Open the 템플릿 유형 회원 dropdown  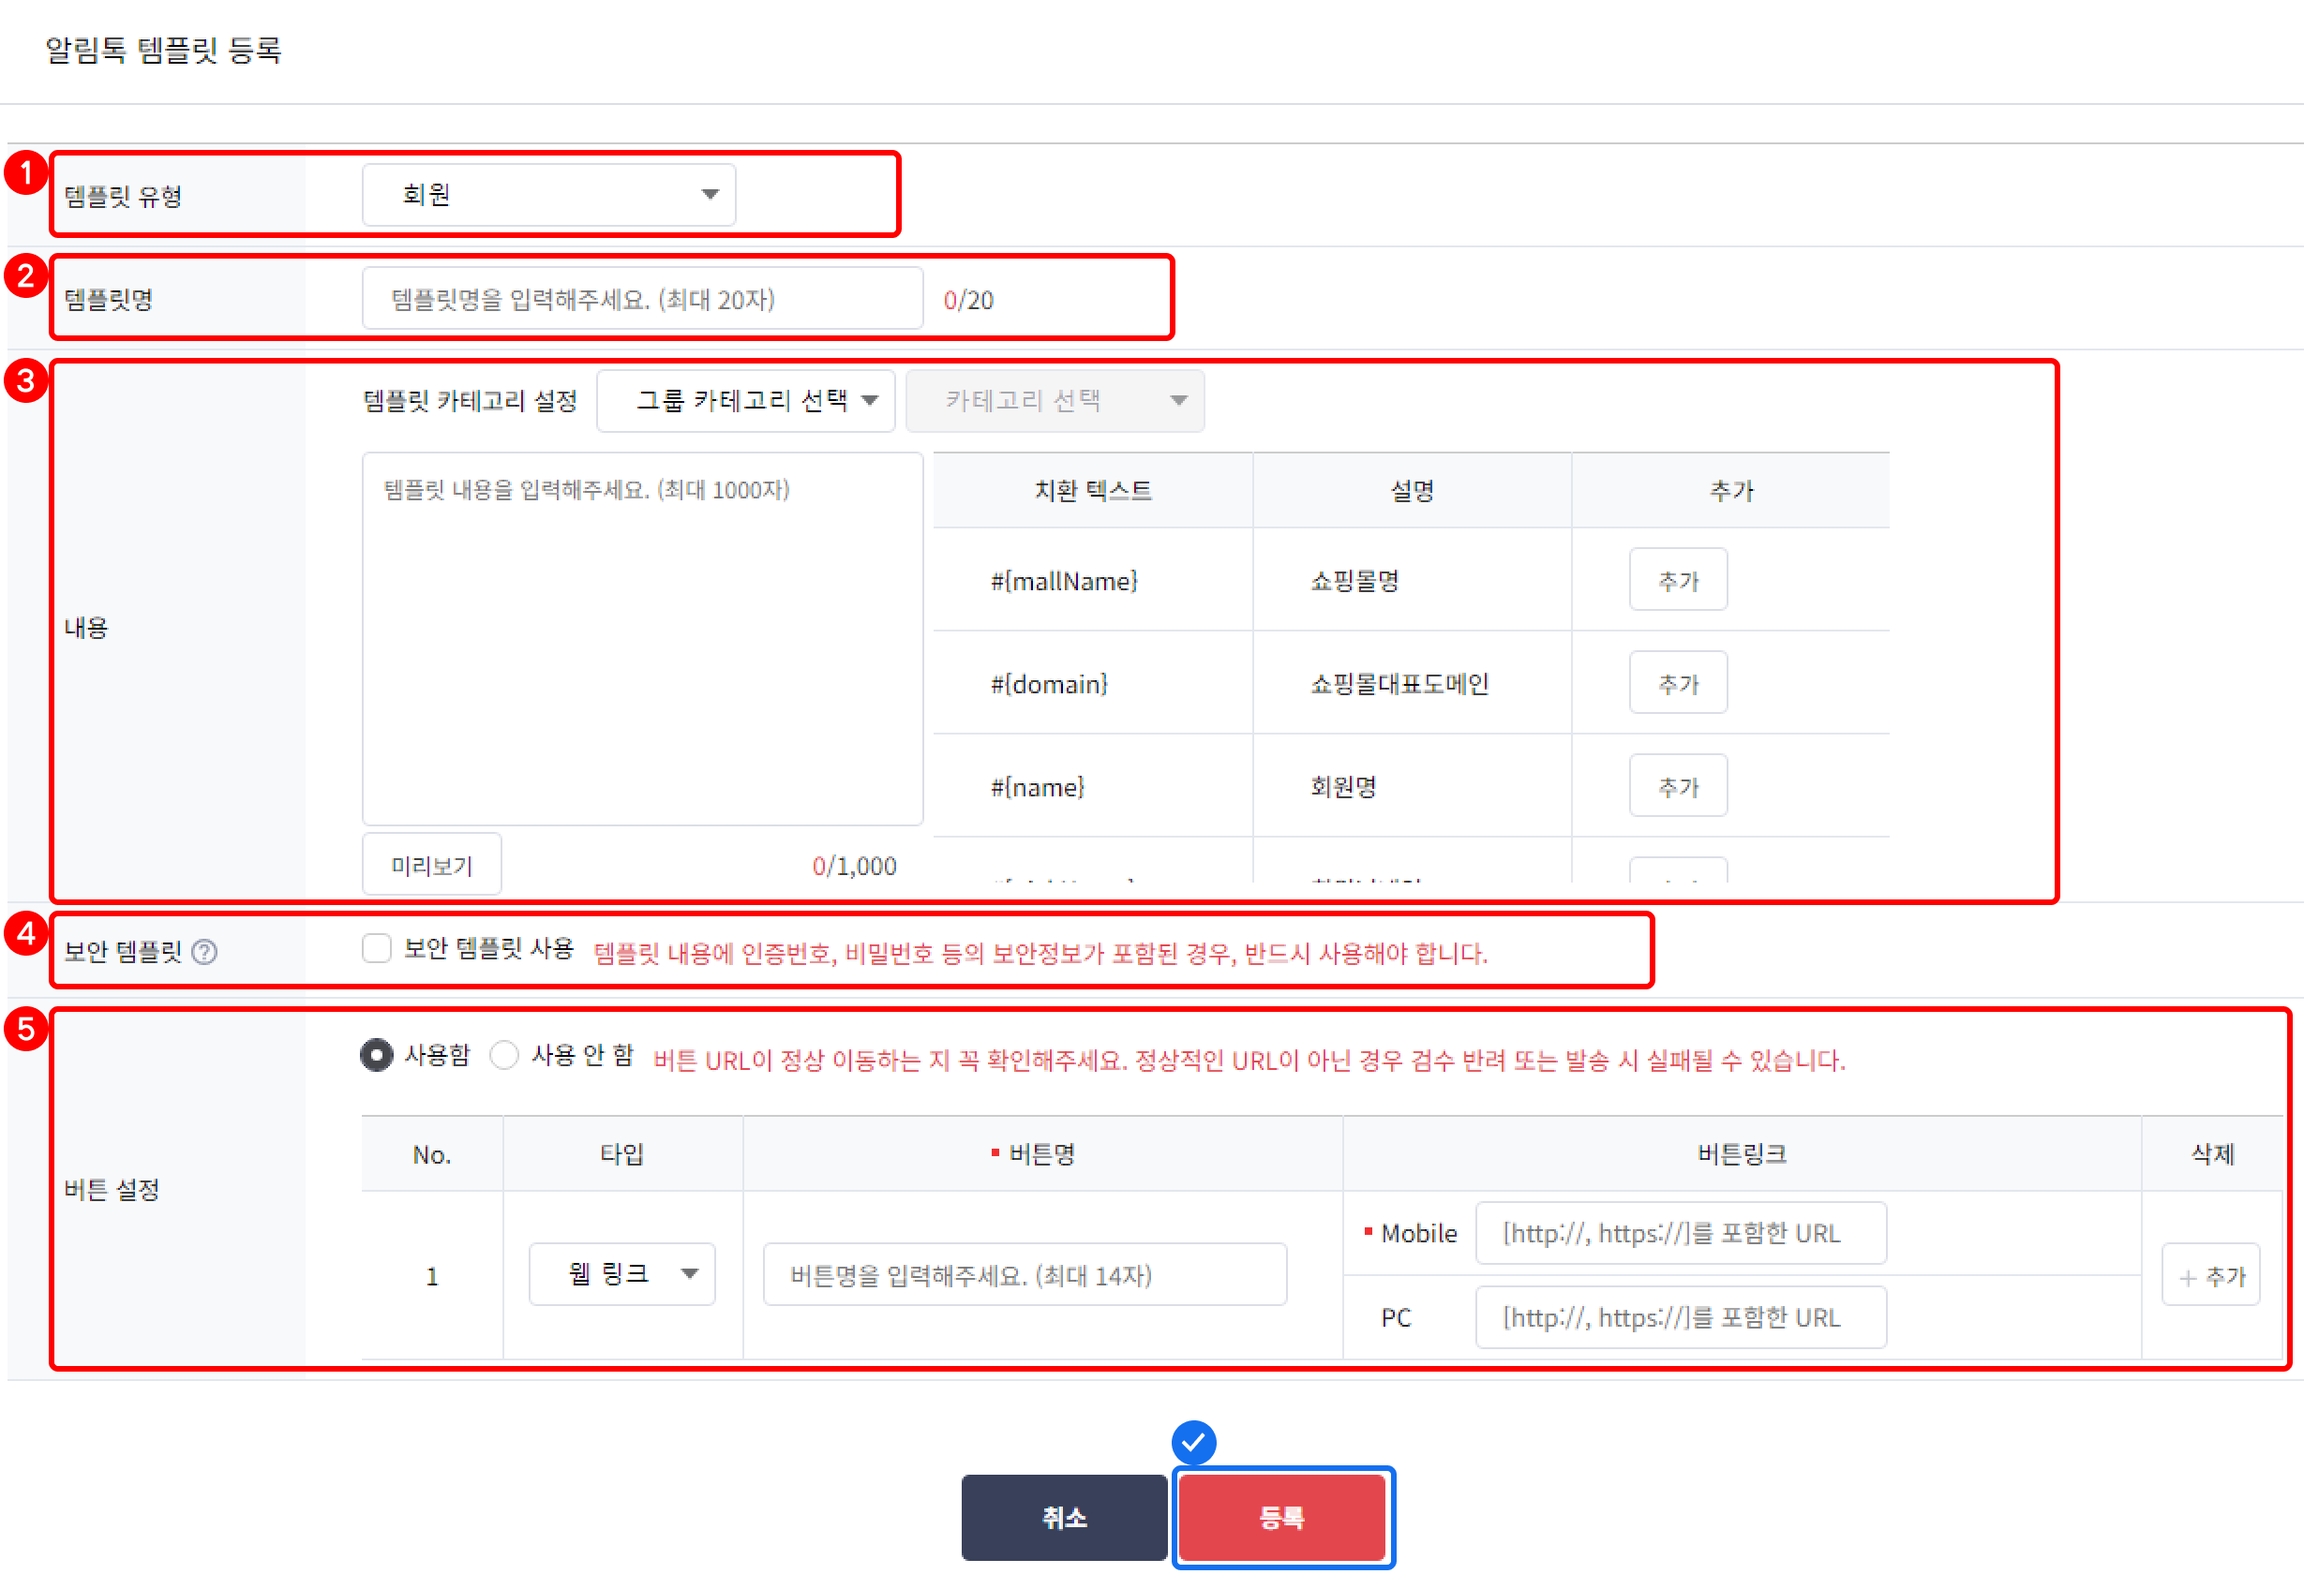coord(548,194)
